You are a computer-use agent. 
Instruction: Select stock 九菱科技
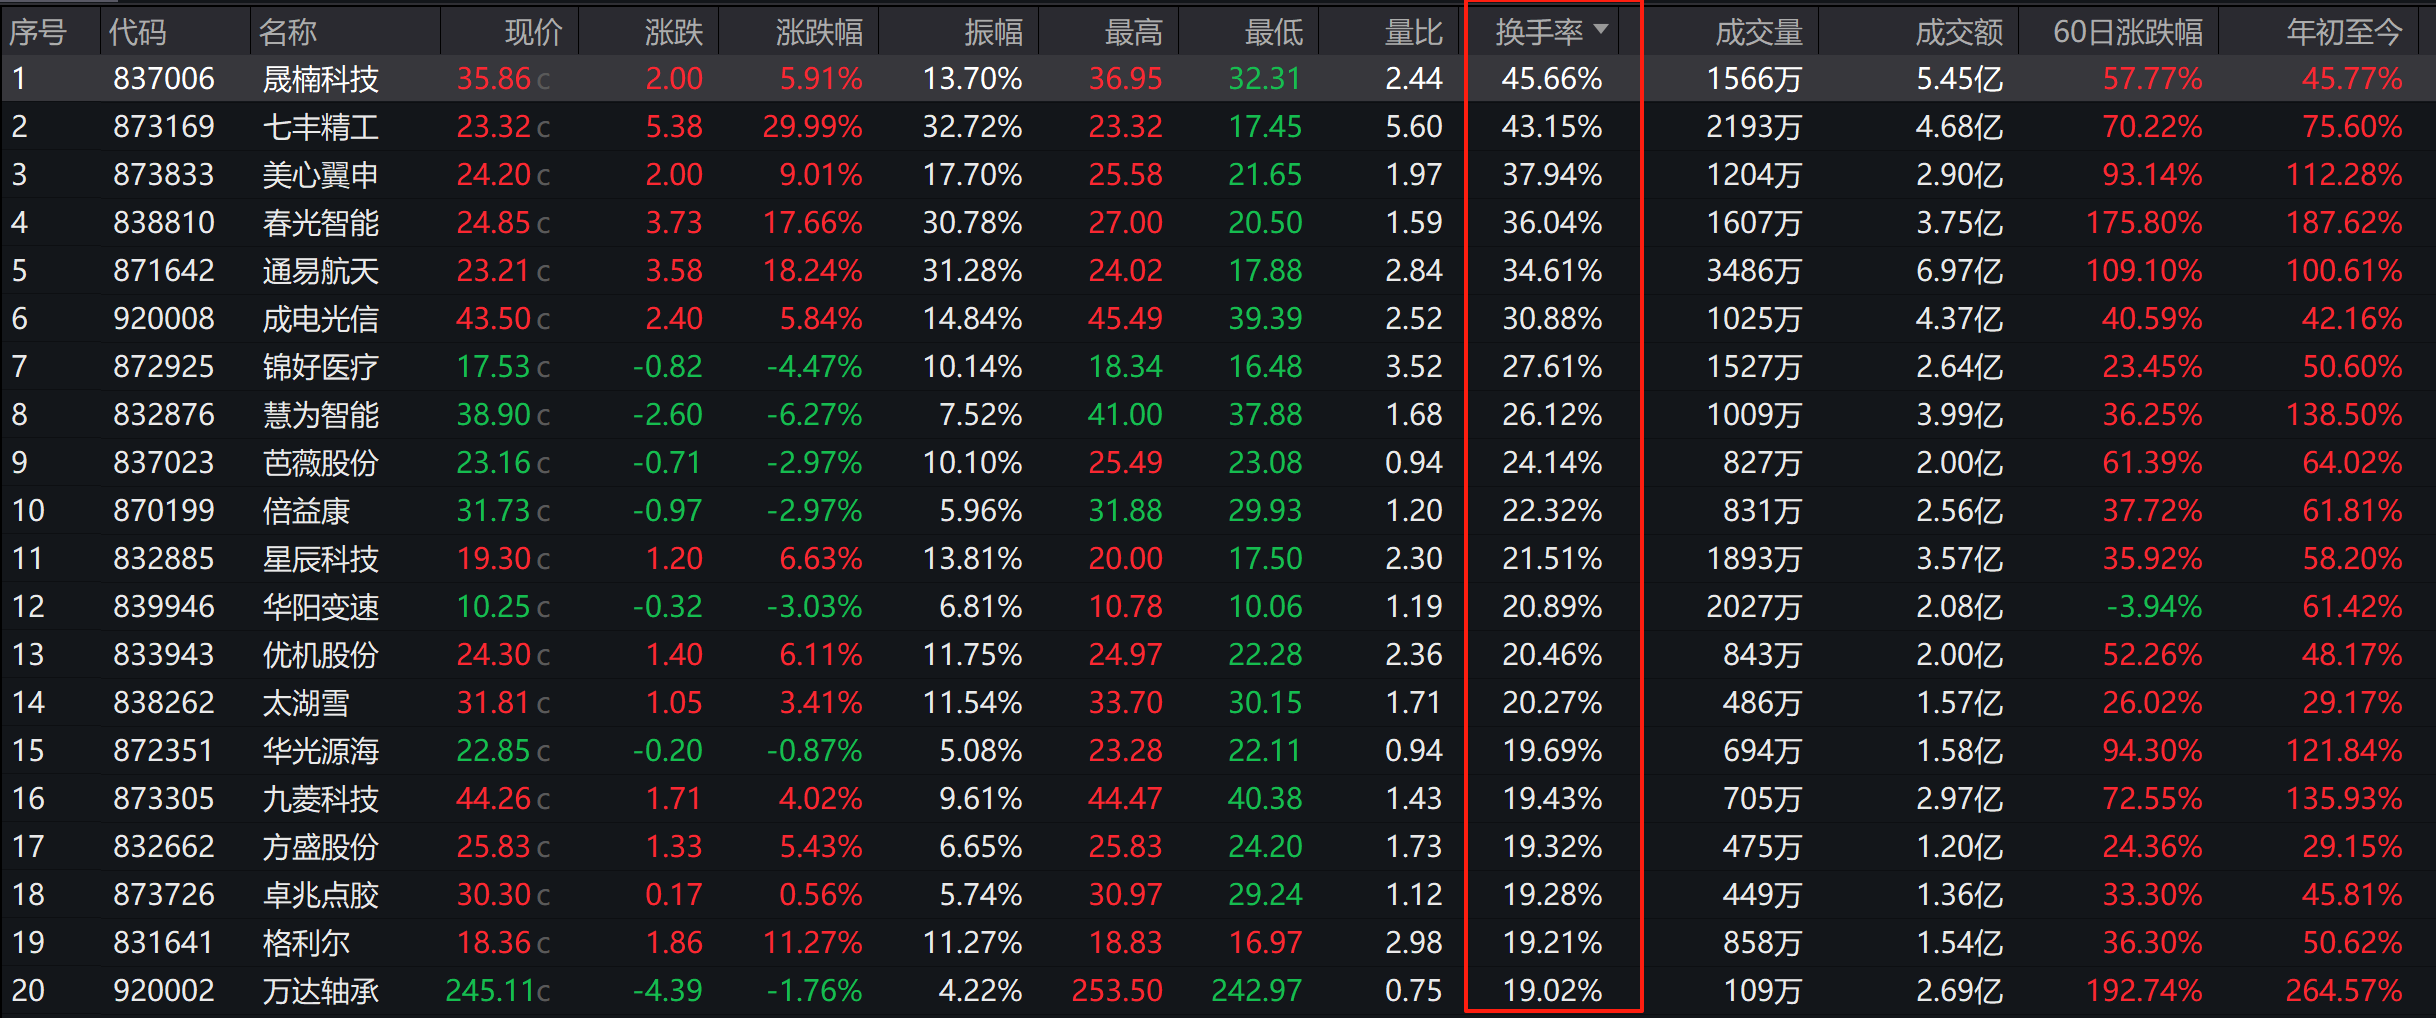point(320,799)
